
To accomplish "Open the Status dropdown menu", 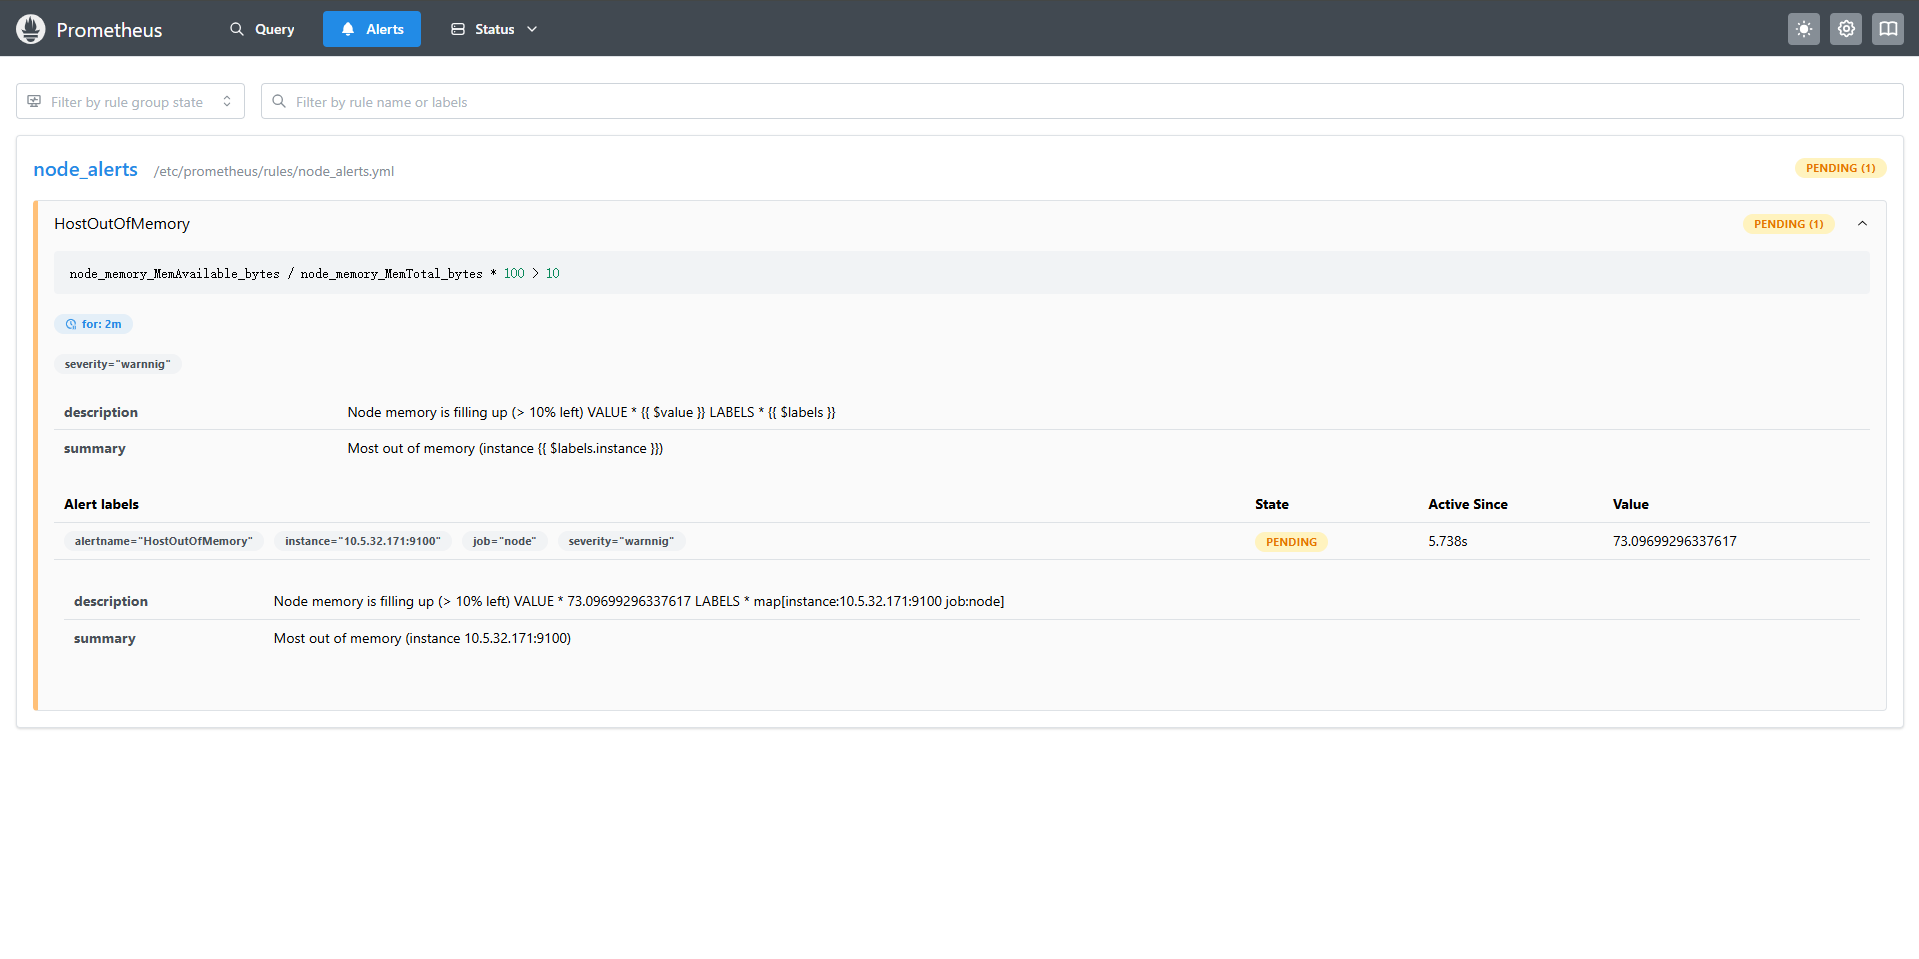I will (x=494, y=29).
